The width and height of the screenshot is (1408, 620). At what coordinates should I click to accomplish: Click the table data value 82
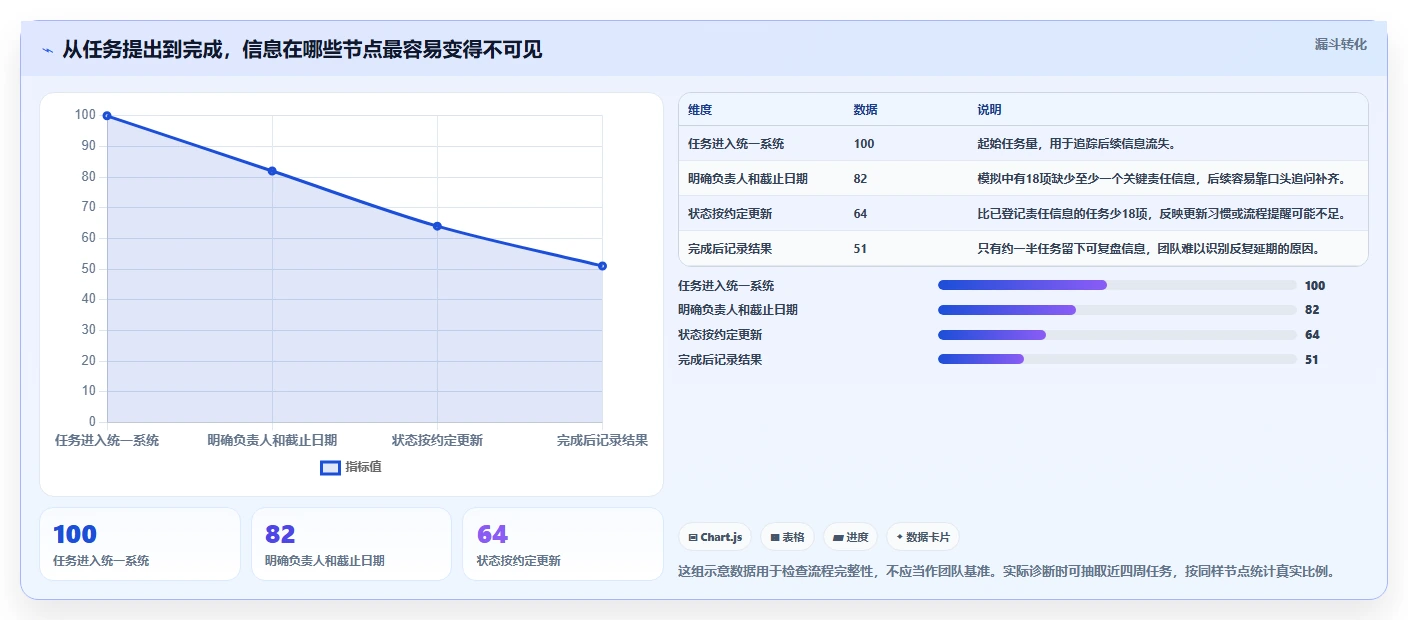click(860, 179)
